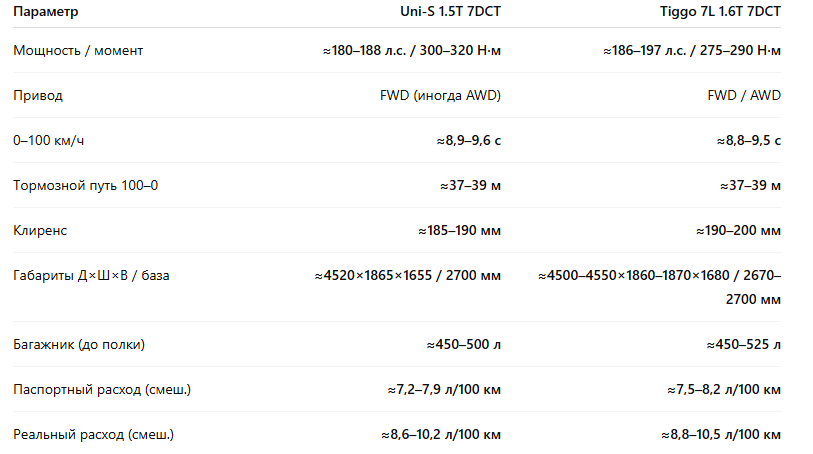Screen dimensions: 813x454
Task: Select the Tiggo 7L 1.6T 7DCT column header
Action: (x=720, y=11)
